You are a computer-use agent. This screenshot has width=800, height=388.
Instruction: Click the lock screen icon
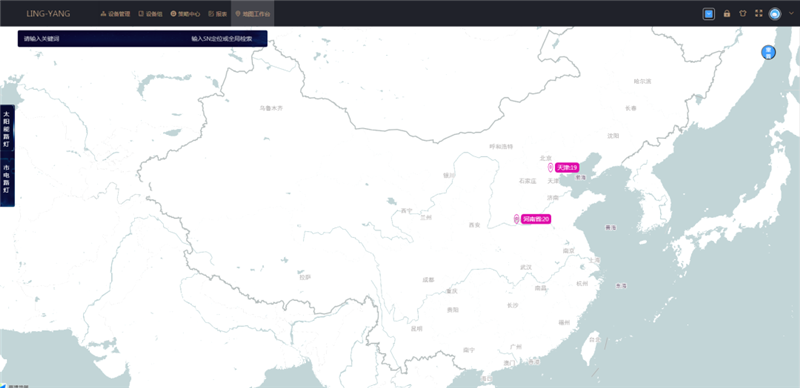coord(727,14)
